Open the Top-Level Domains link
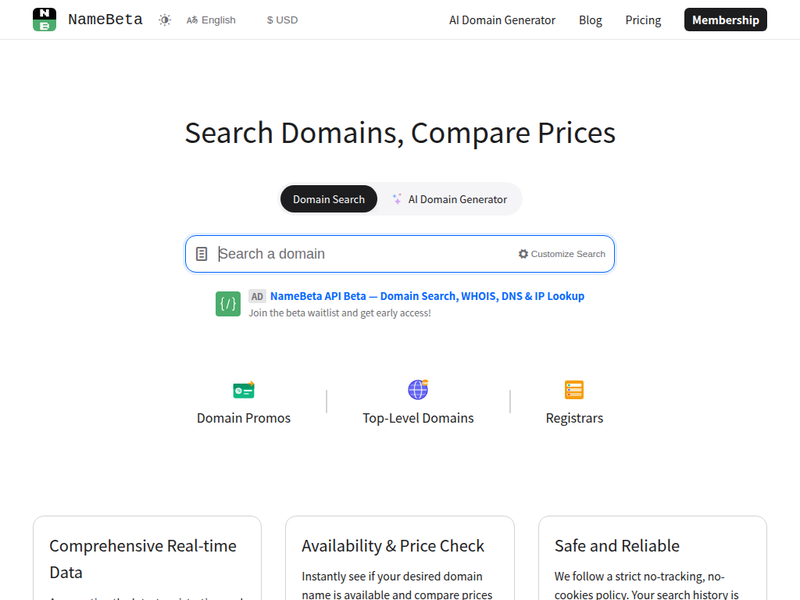Viewport: 800px width, 600px height. point(418,418)
